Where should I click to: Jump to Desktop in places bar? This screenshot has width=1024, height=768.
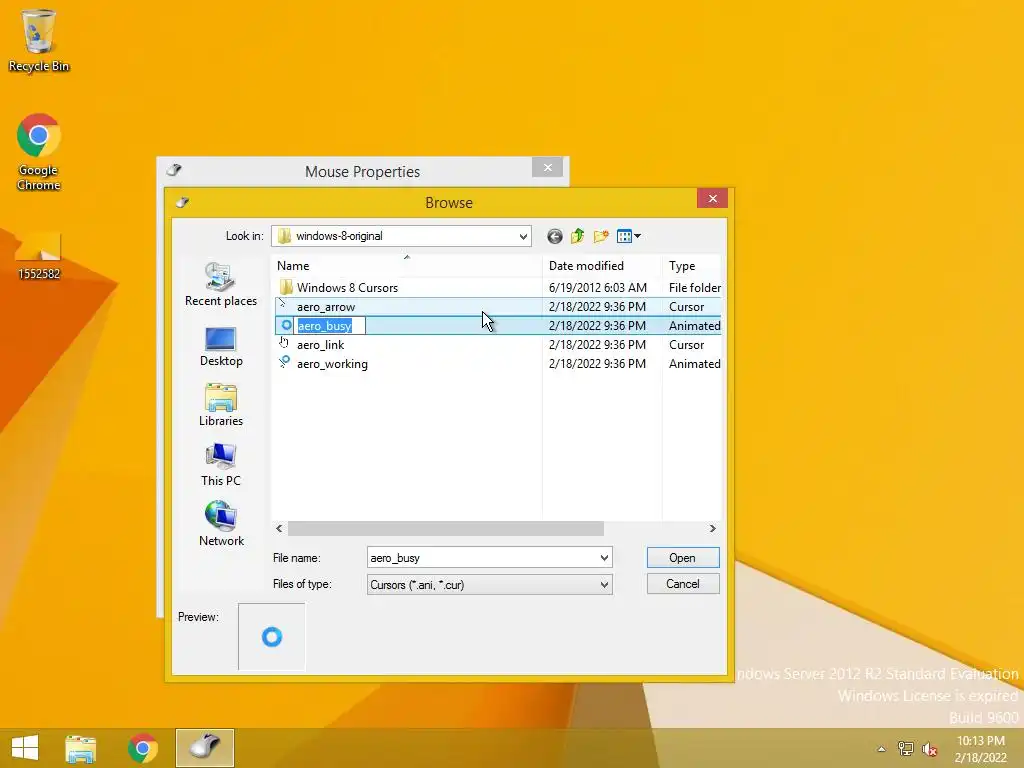(x=221, y=347)
